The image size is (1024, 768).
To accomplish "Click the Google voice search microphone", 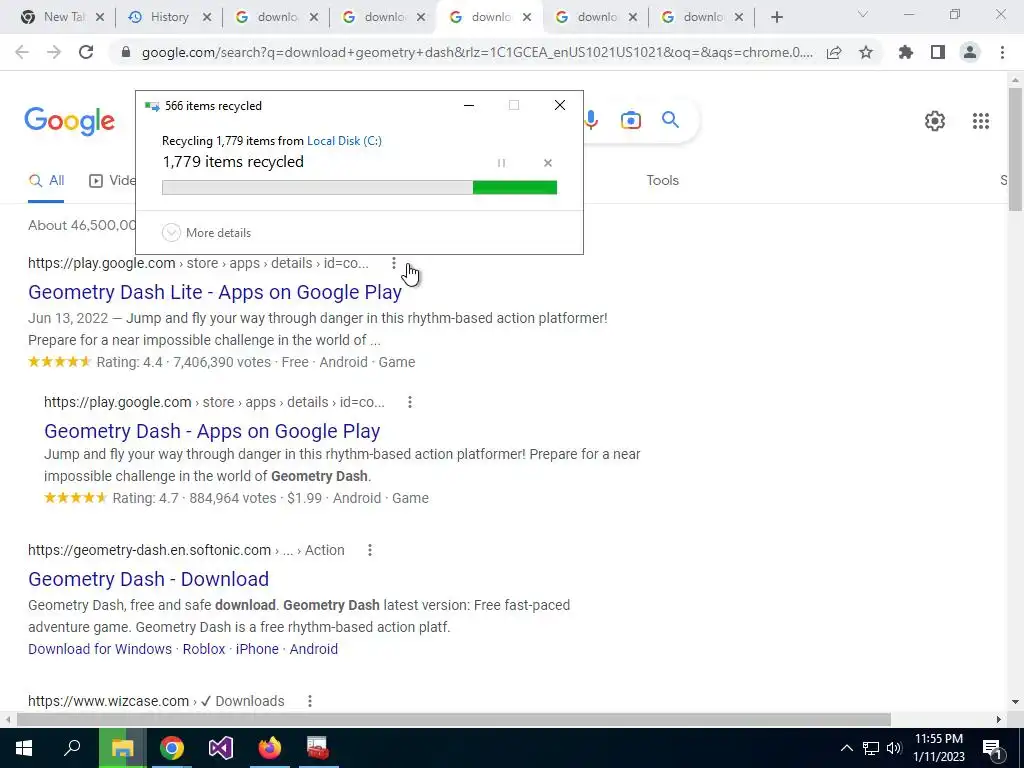I will click(591, 120).
